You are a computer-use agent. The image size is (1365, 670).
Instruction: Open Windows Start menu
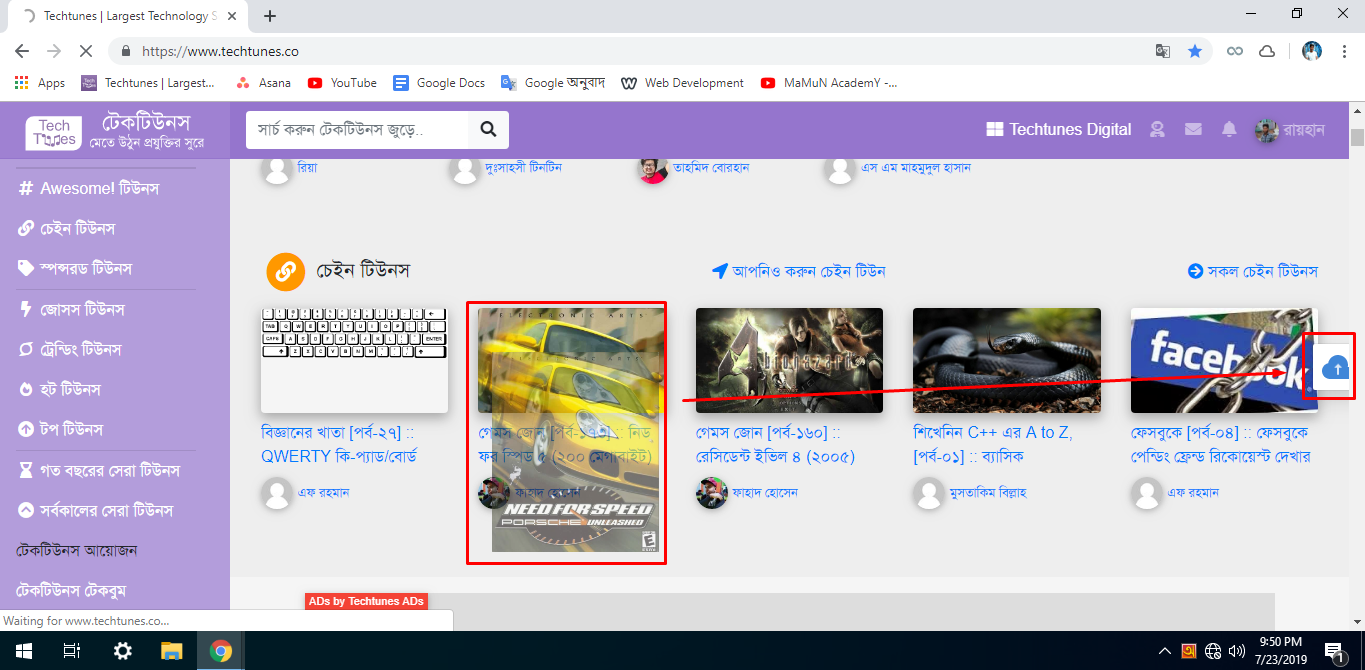22,651
